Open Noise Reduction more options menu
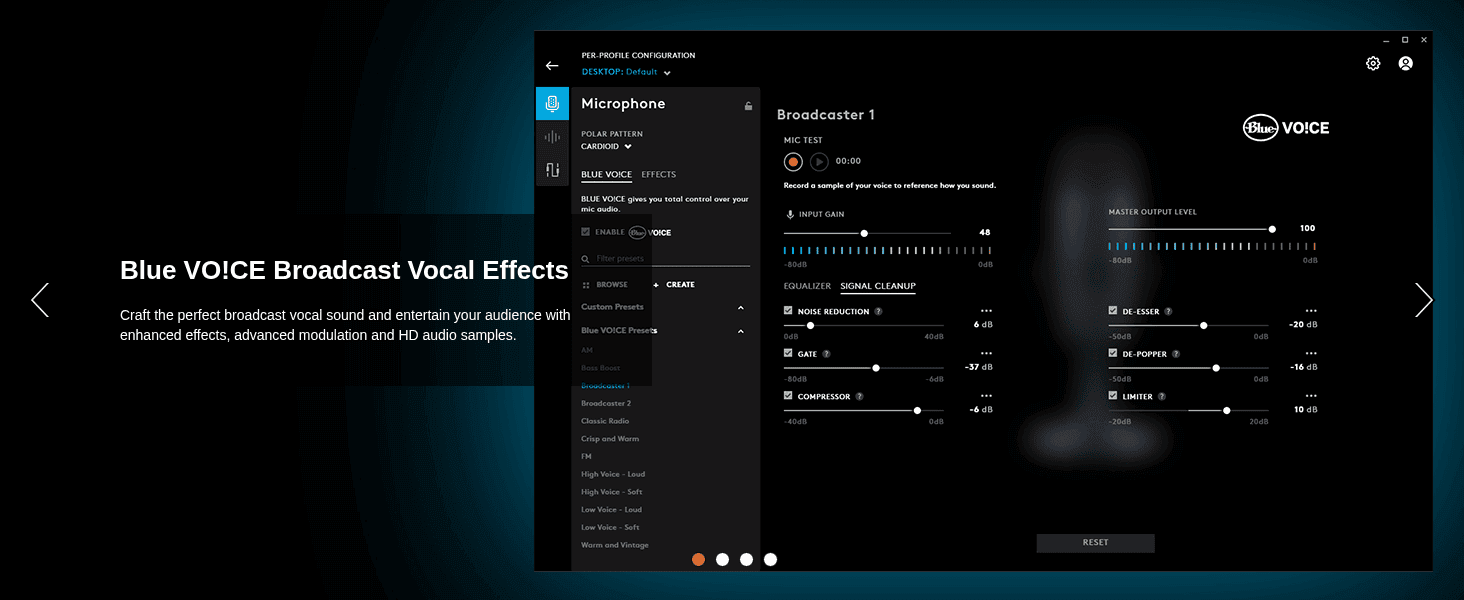 point(986,311)
